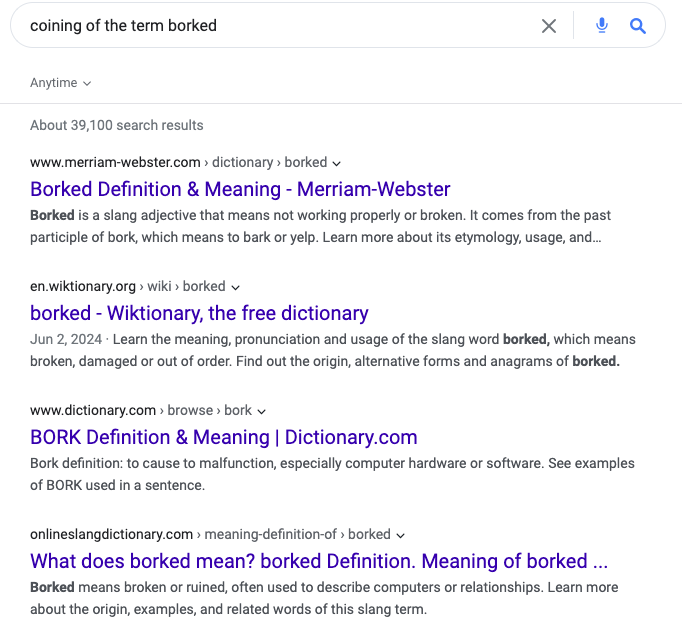Viewport: 682px width, 640px height.
Task: Click the Merriam-Webster result snippet text
Action: pyautogui.click(x=321, y=226)
